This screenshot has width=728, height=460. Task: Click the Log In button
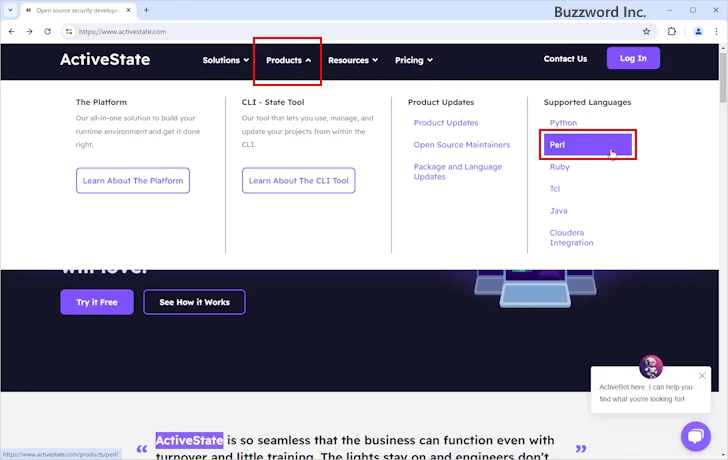tap(633, 58)
